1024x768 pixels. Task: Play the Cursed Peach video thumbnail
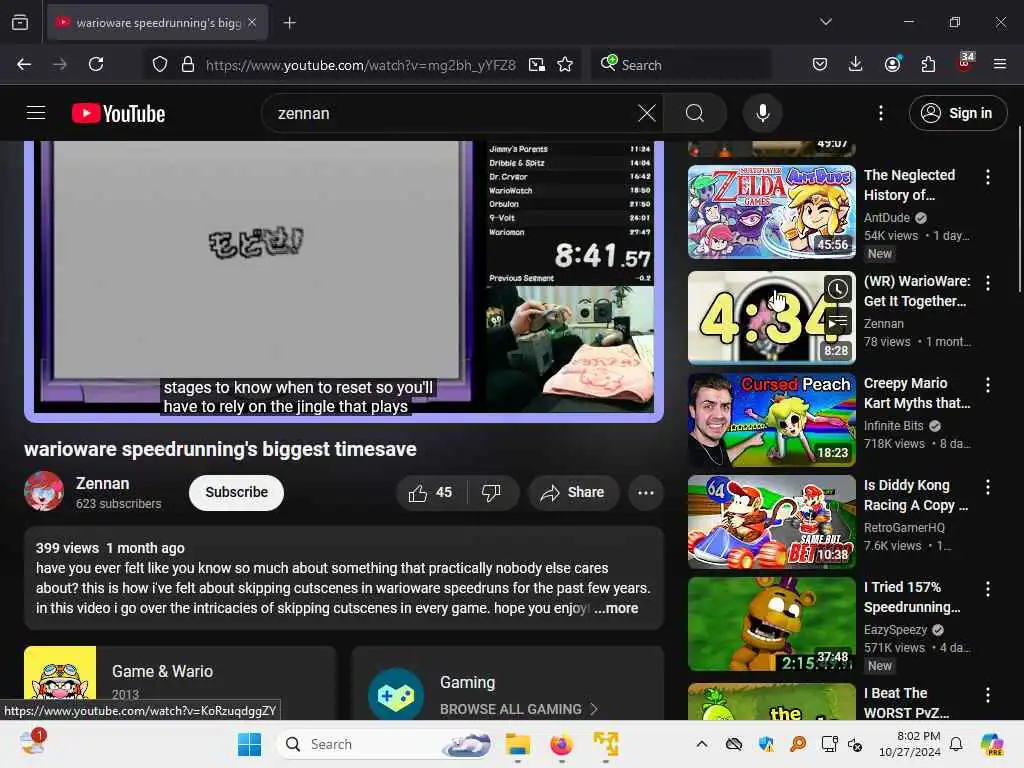tap(771, 419)
